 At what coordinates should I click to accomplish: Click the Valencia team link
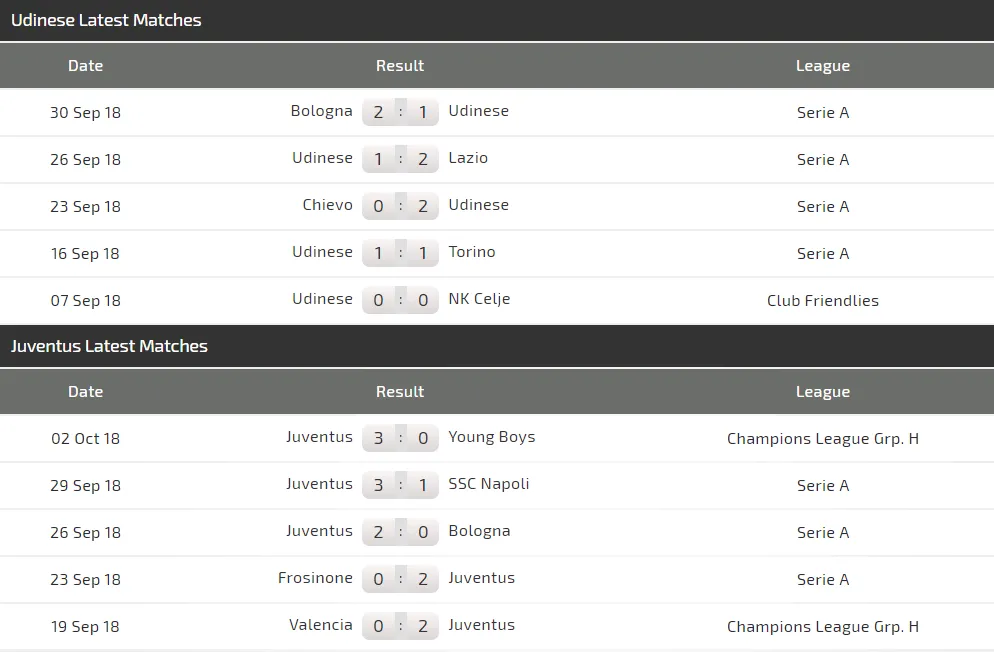pos(320,625)
